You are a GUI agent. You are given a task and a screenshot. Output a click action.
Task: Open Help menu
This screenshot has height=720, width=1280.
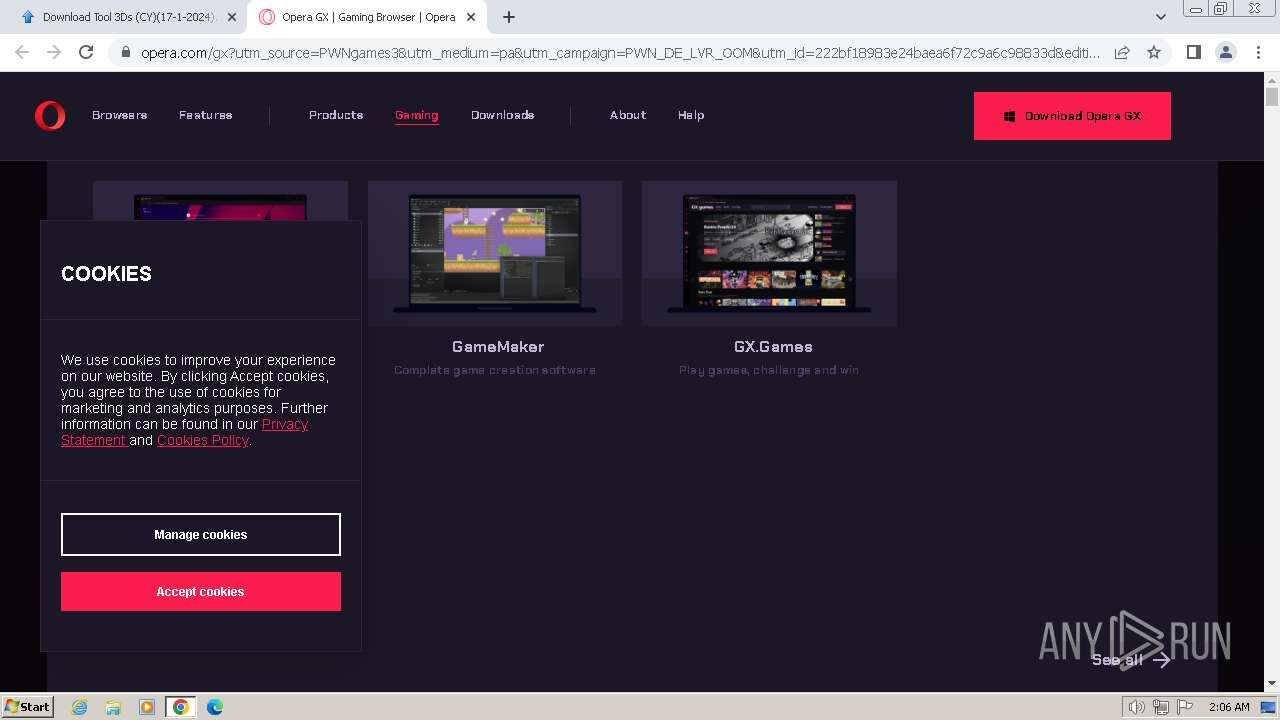click(691, 115)
